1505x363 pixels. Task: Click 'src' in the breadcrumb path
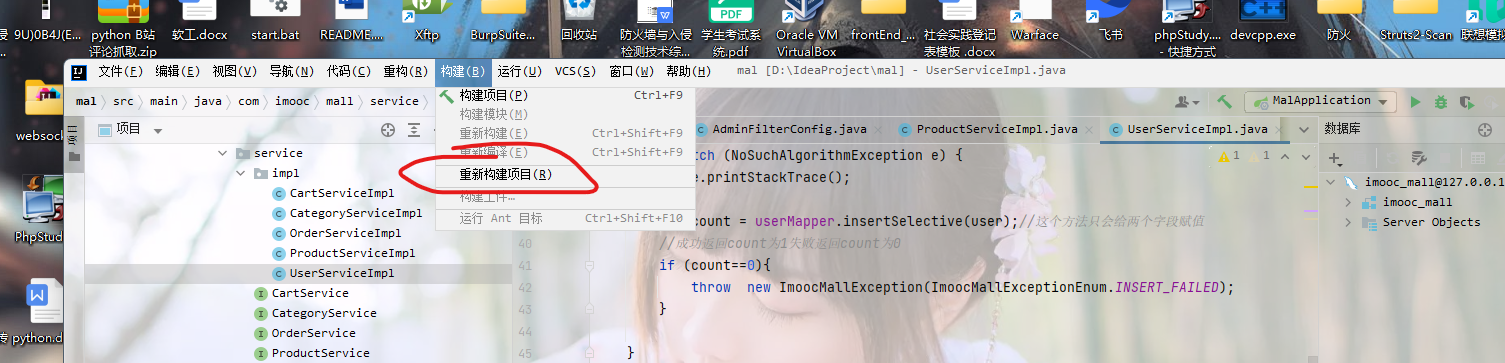coord(123,101)
